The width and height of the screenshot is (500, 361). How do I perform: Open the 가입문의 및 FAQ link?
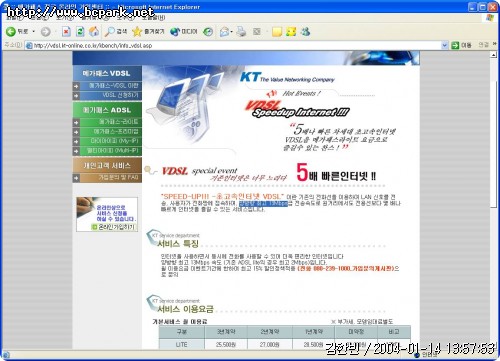click(118, 178)
